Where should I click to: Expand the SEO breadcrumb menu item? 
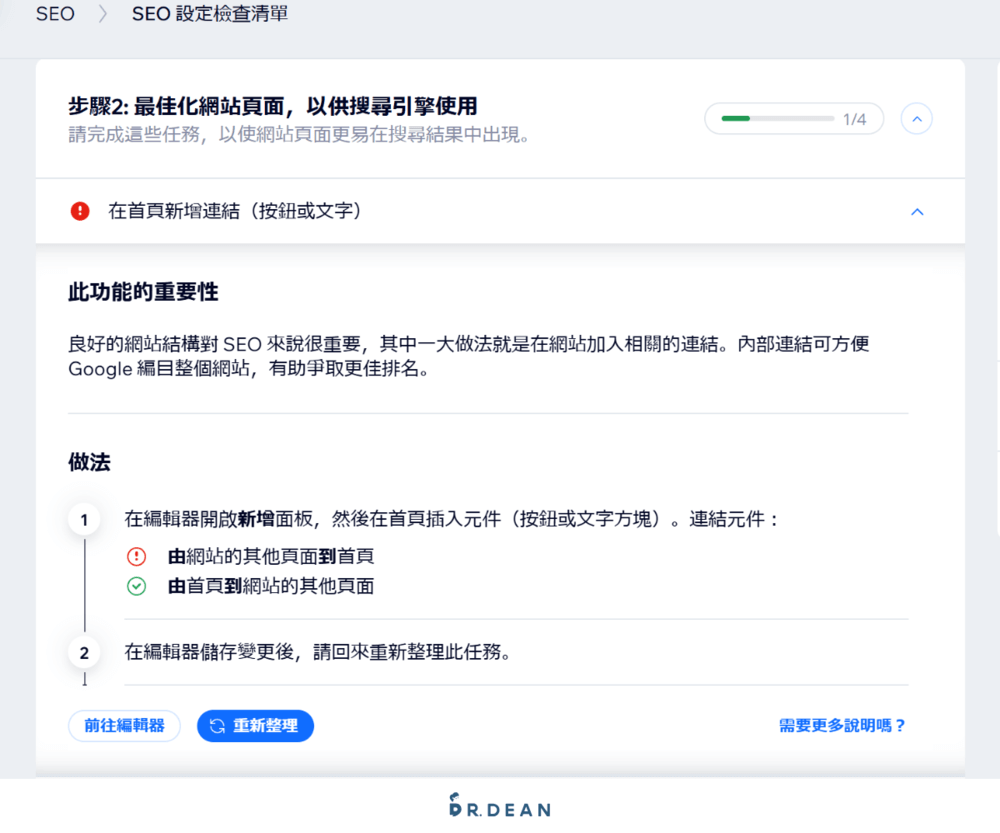pyautogui.click(x=55, y=13)
